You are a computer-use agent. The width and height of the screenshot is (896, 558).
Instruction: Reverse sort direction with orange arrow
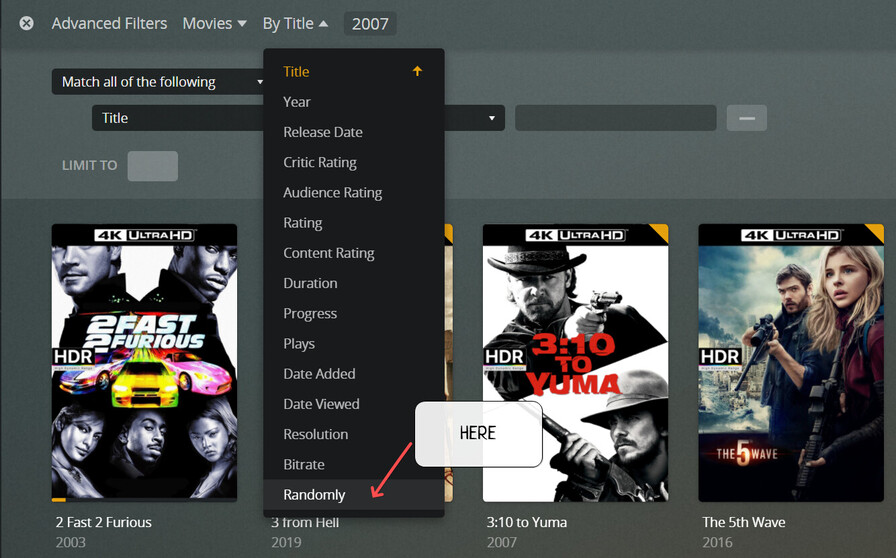click(x=417, y=71)
